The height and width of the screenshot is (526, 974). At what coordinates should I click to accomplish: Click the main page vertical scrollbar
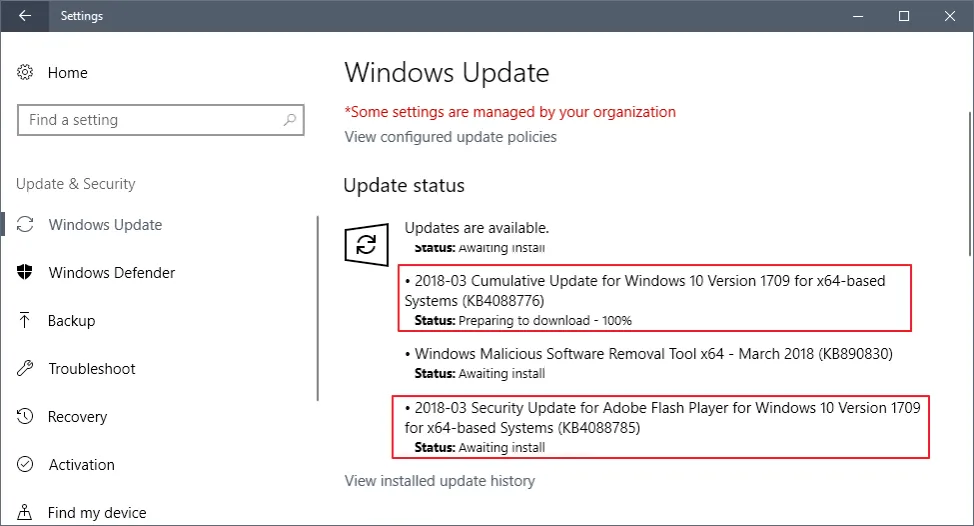coord(970,183)
